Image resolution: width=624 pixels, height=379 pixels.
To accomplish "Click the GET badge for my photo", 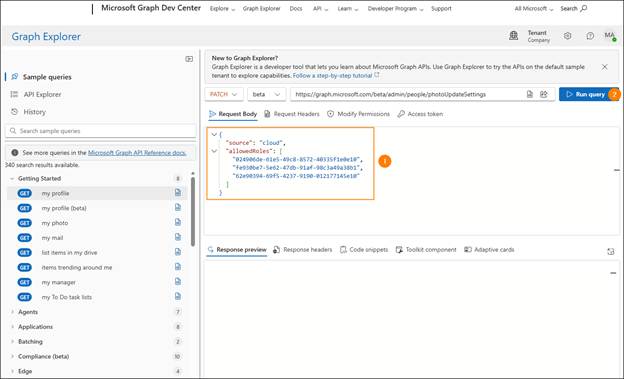I will pyautogui.click(x=25, y=223).
